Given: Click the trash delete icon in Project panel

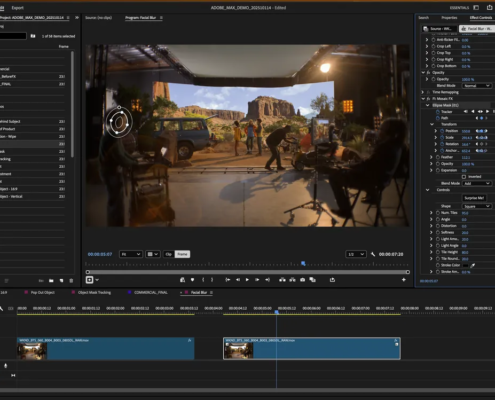Looking at the screenshot, I should tap(71, 281).
